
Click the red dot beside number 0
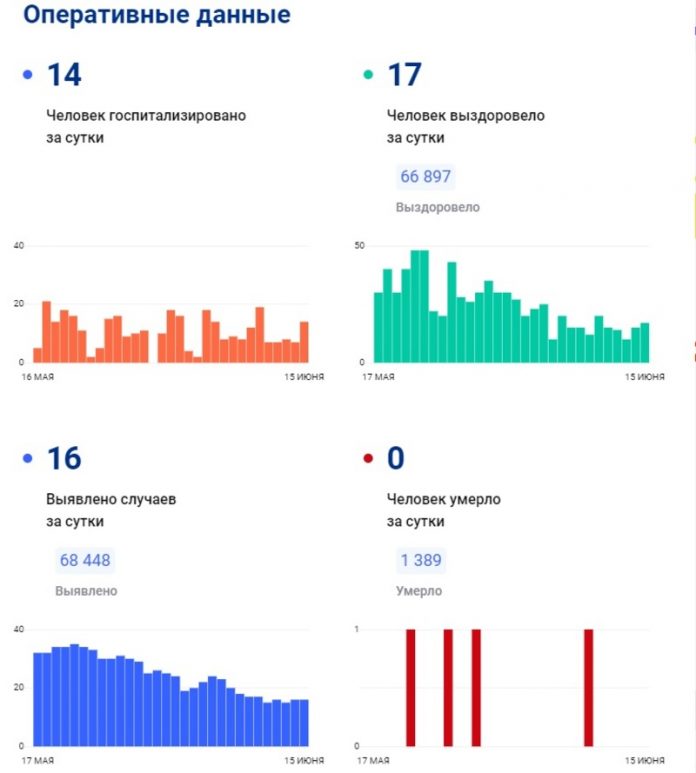pyautogui.click(x=368, y=458)
